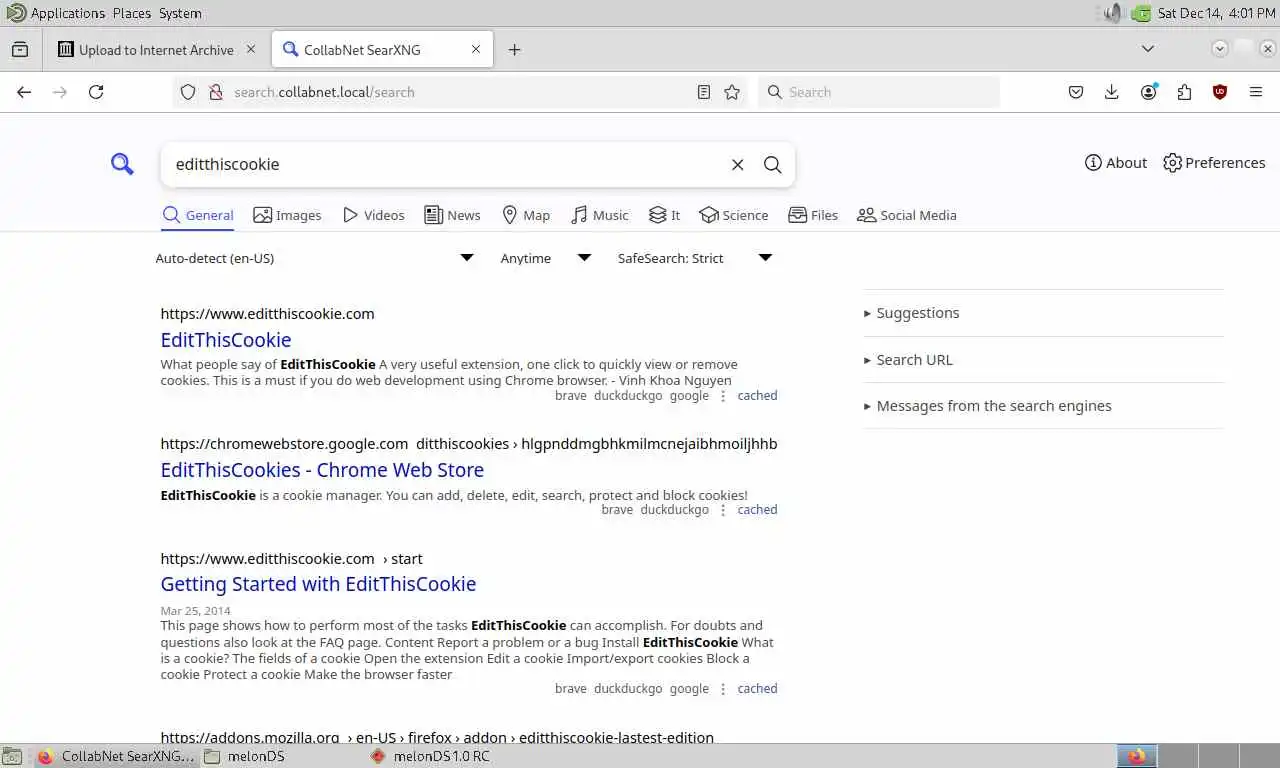Open EditThisCookies - Chrome Web Store result

pos(322,470)
